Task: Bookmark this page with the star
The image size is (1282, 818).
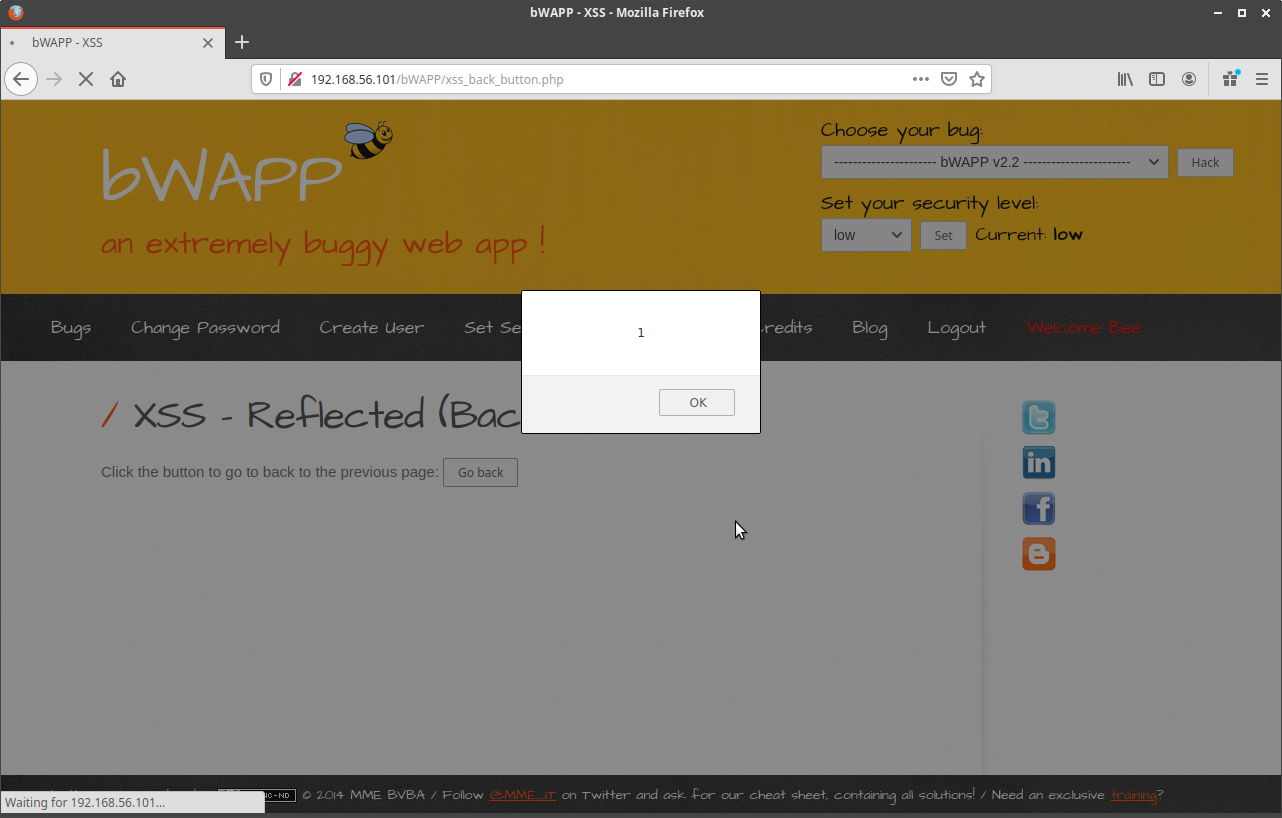Action: pyautogui.click(x=977, y=79)
